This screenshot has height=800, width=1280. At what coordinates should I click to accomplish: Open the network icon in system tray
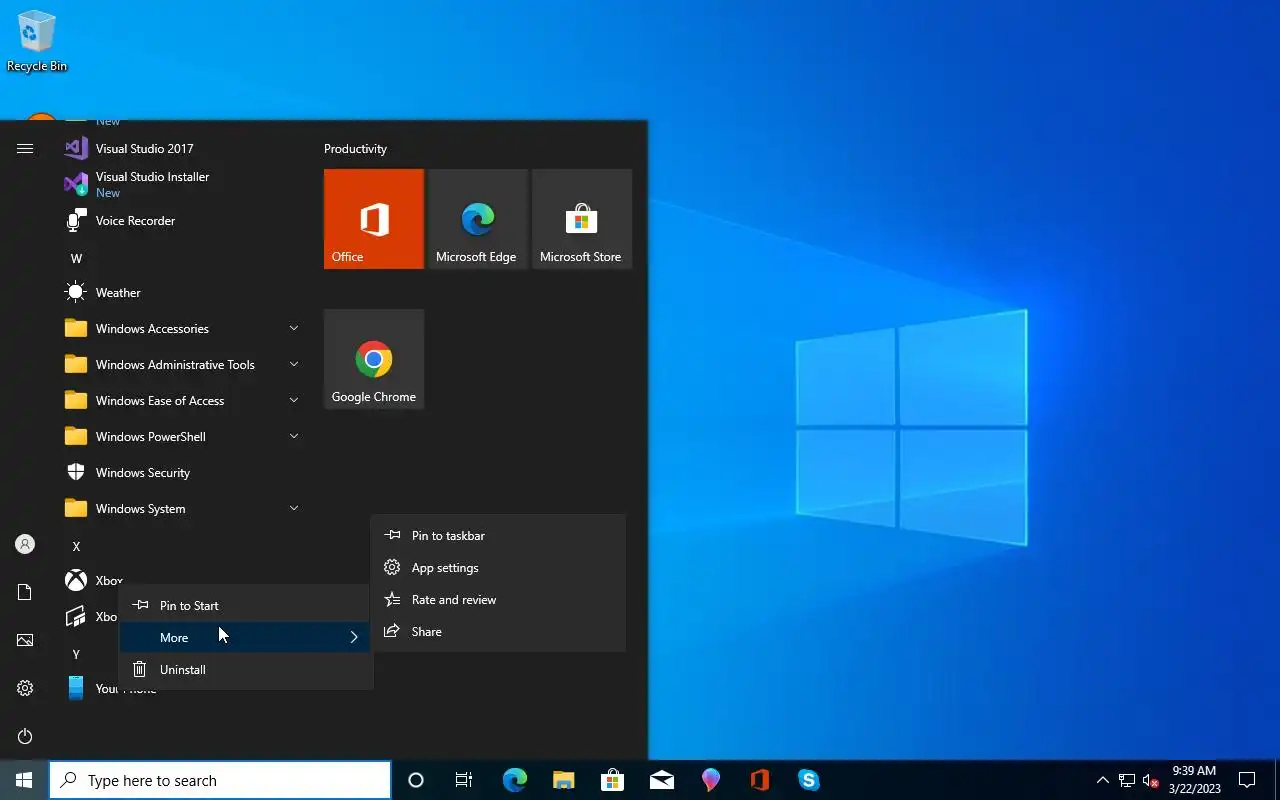[x=1126, y=780]
